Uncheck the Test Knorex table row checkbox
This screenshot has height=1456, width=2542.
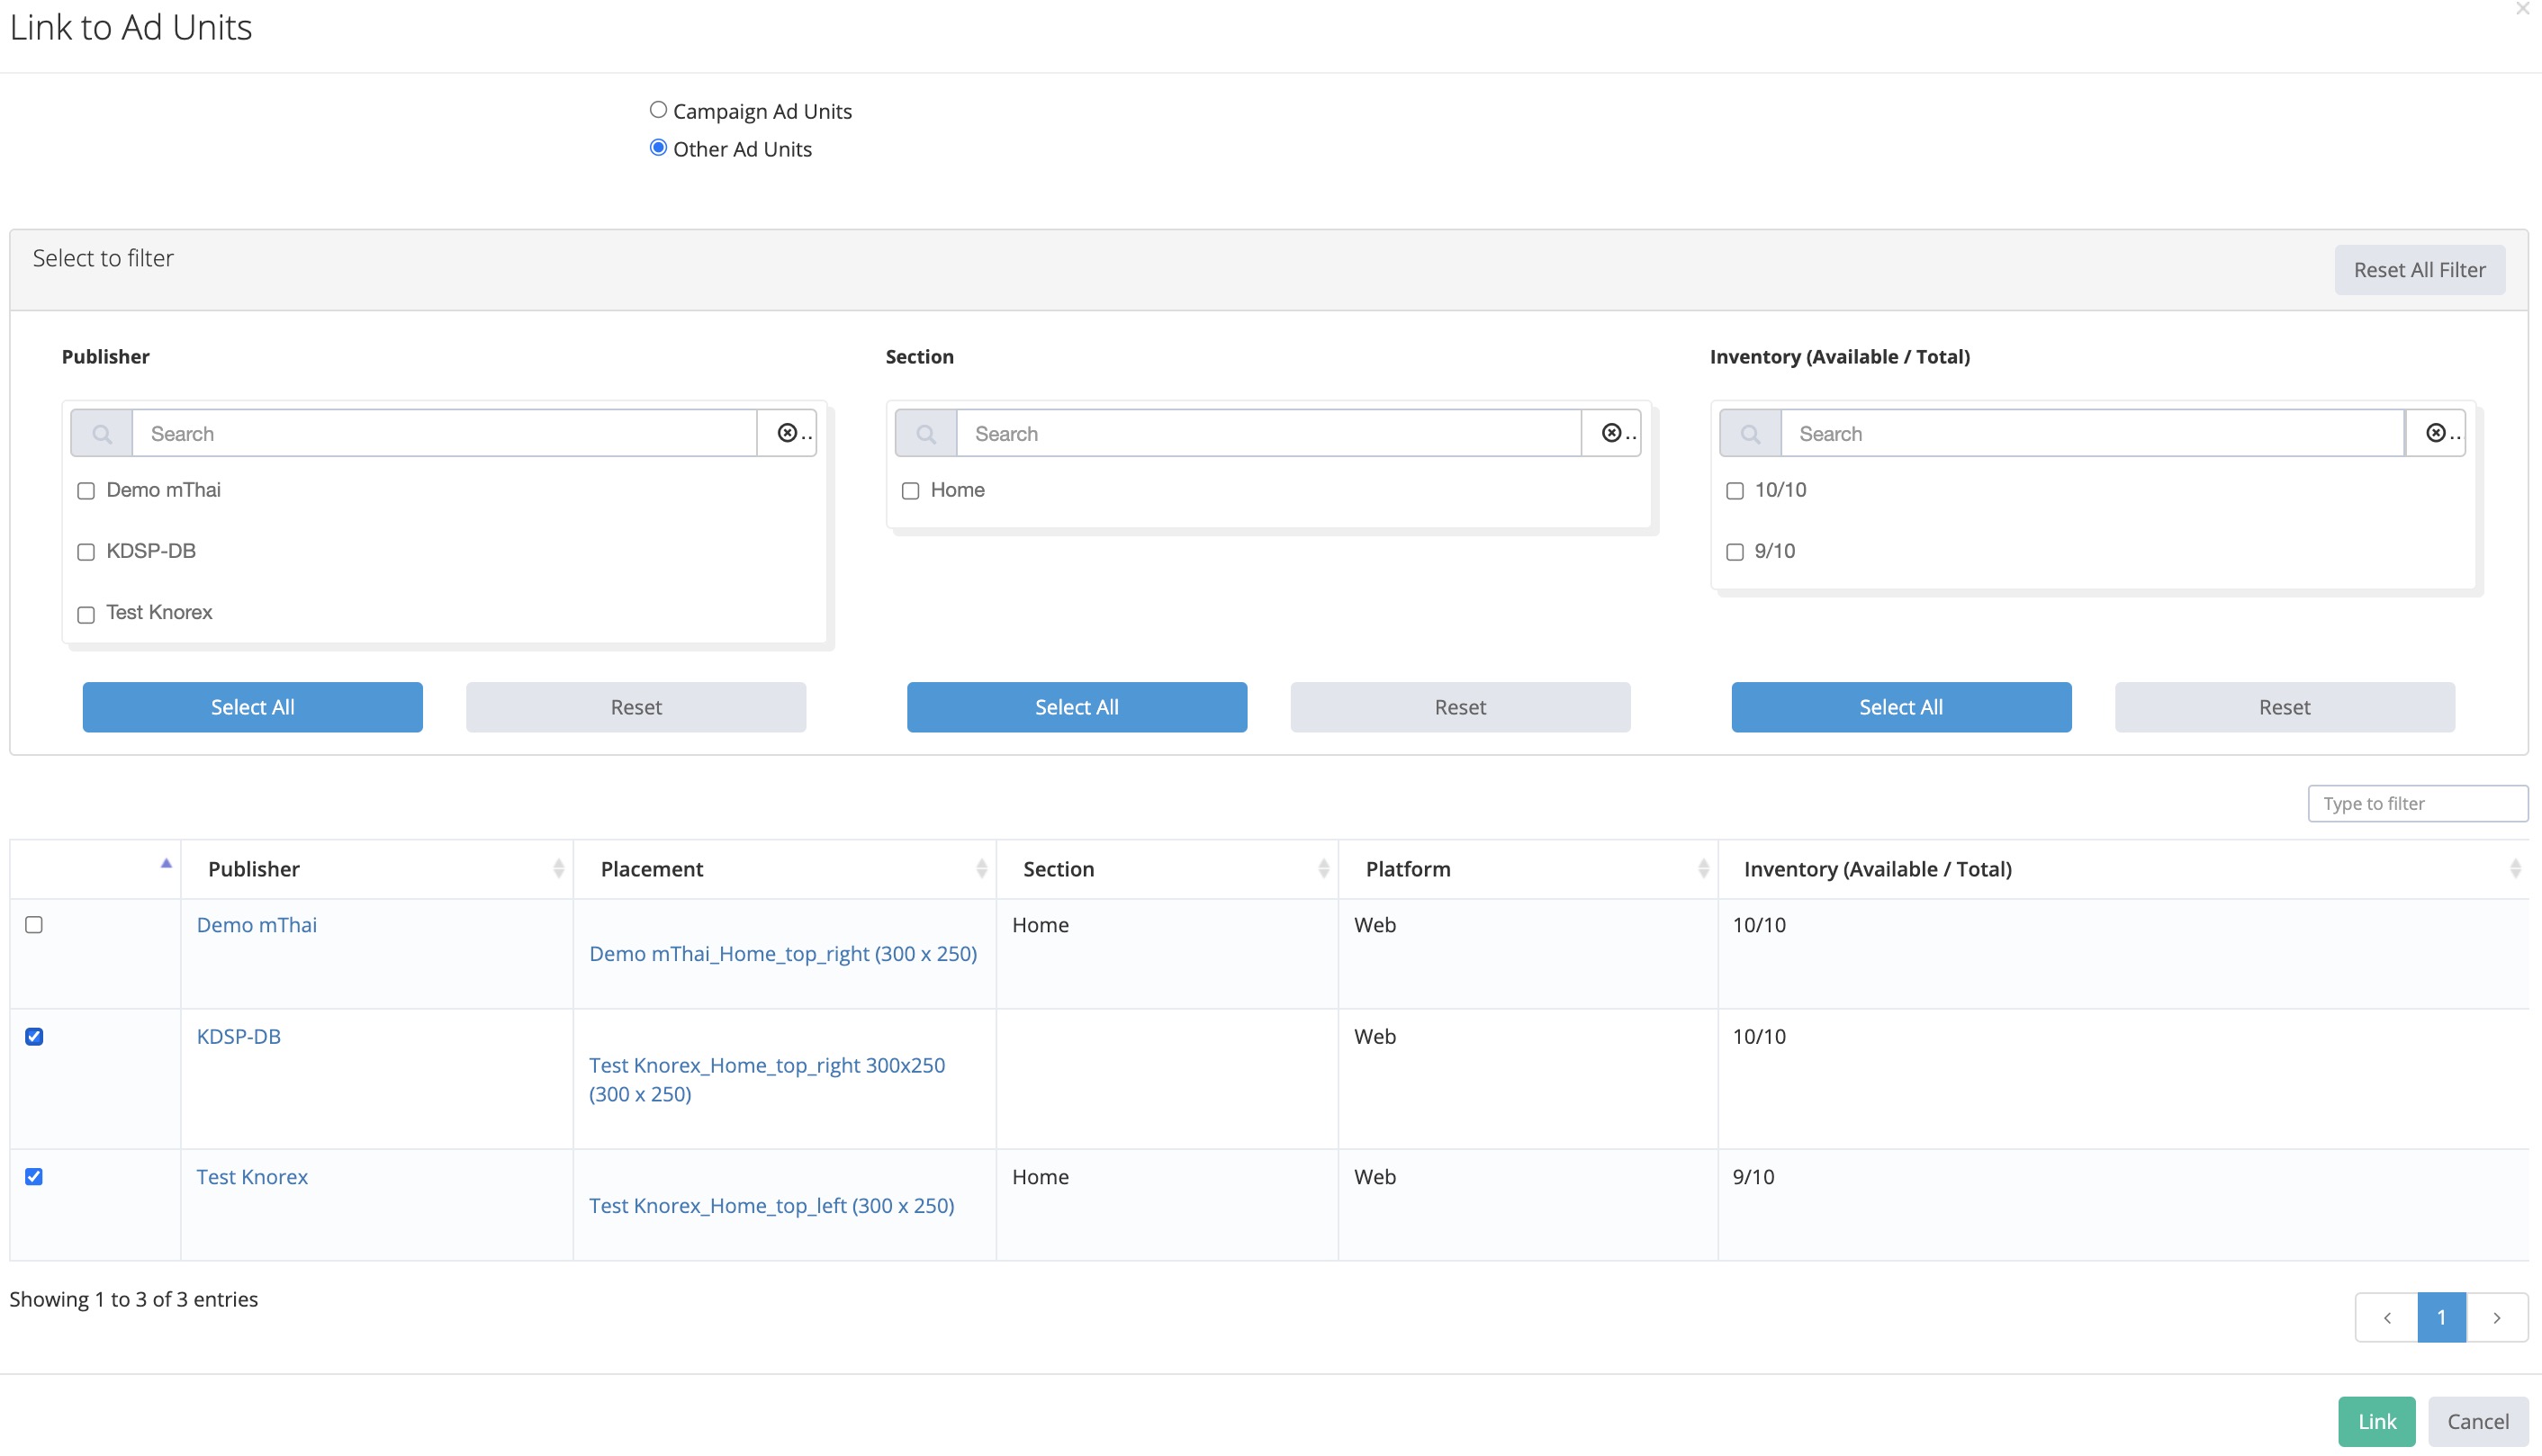34,1177
